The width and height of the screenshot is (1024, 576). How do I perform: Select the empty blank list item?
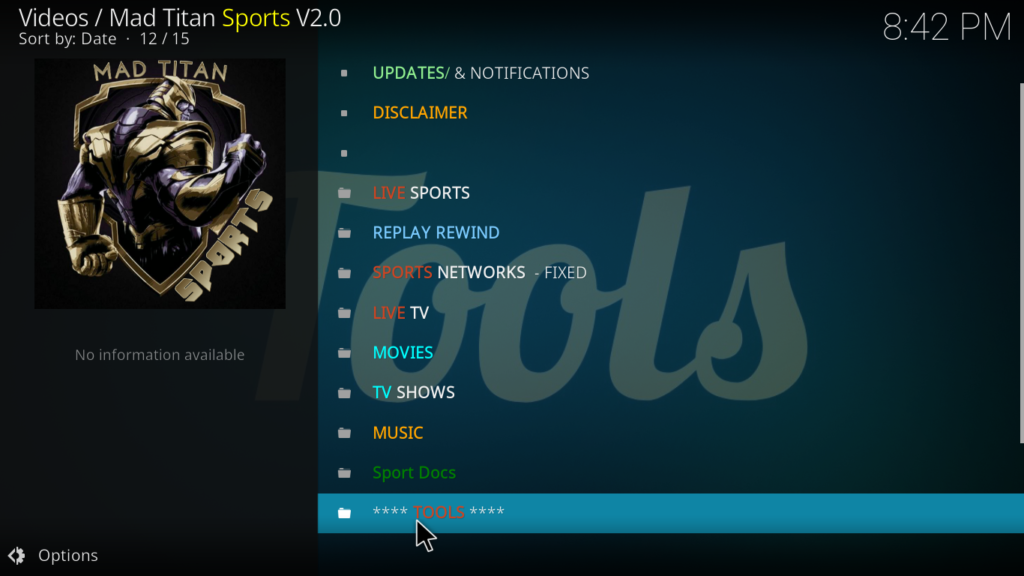point(669,153)
